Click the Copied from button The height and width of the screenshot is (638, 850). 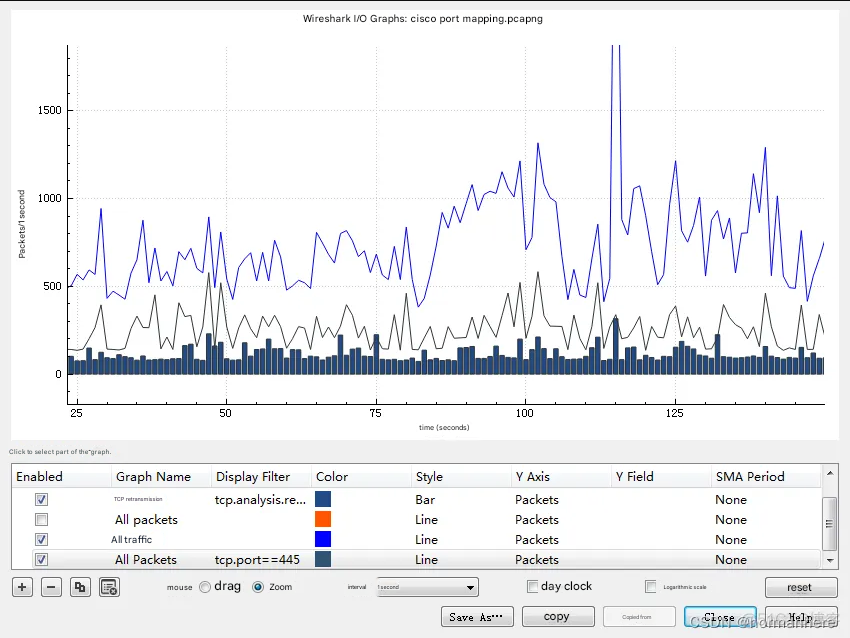tap(639, 617)
